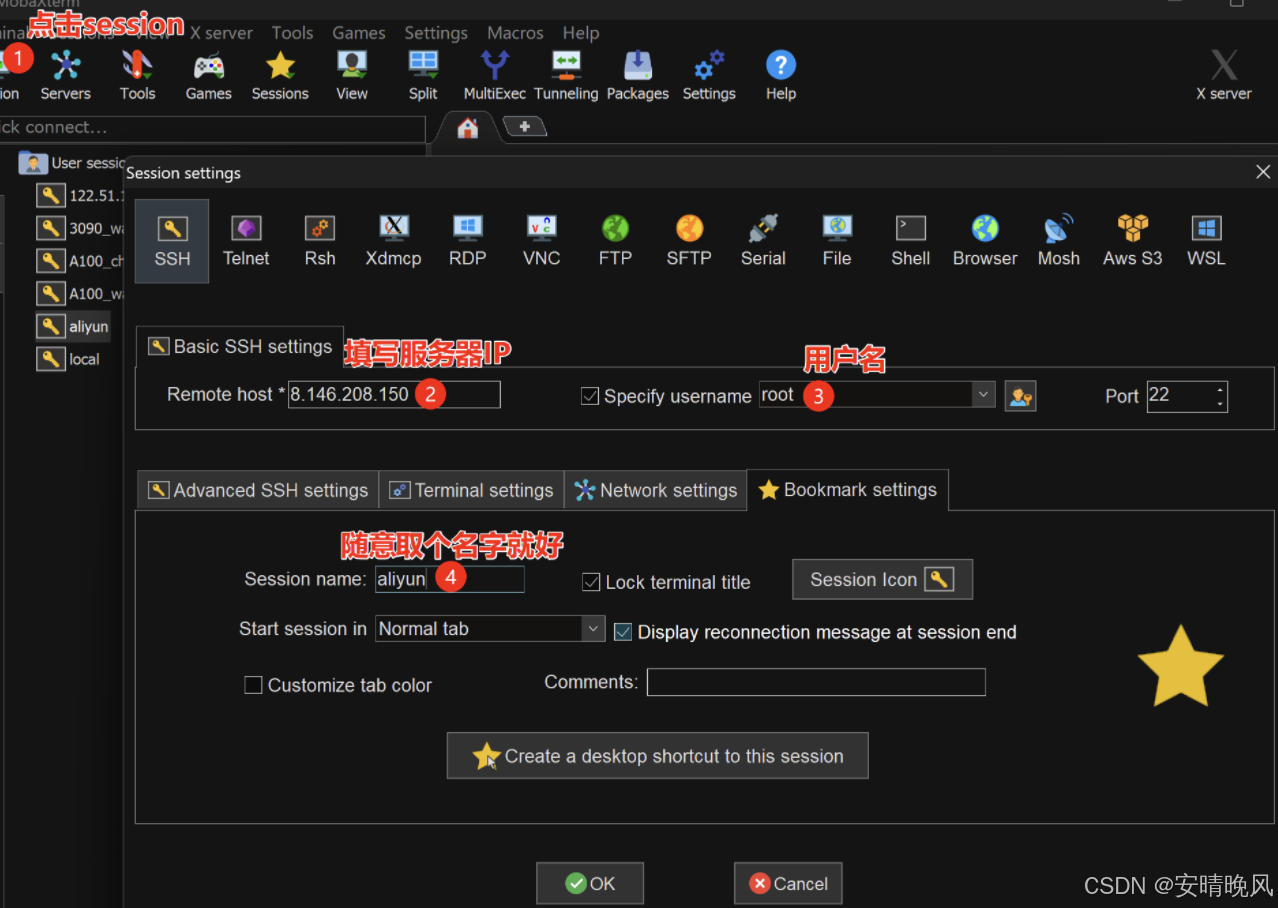This screenshot has width=1278, height=908.
Task: Click the Port number field
Action: [x=1178, y=395]
